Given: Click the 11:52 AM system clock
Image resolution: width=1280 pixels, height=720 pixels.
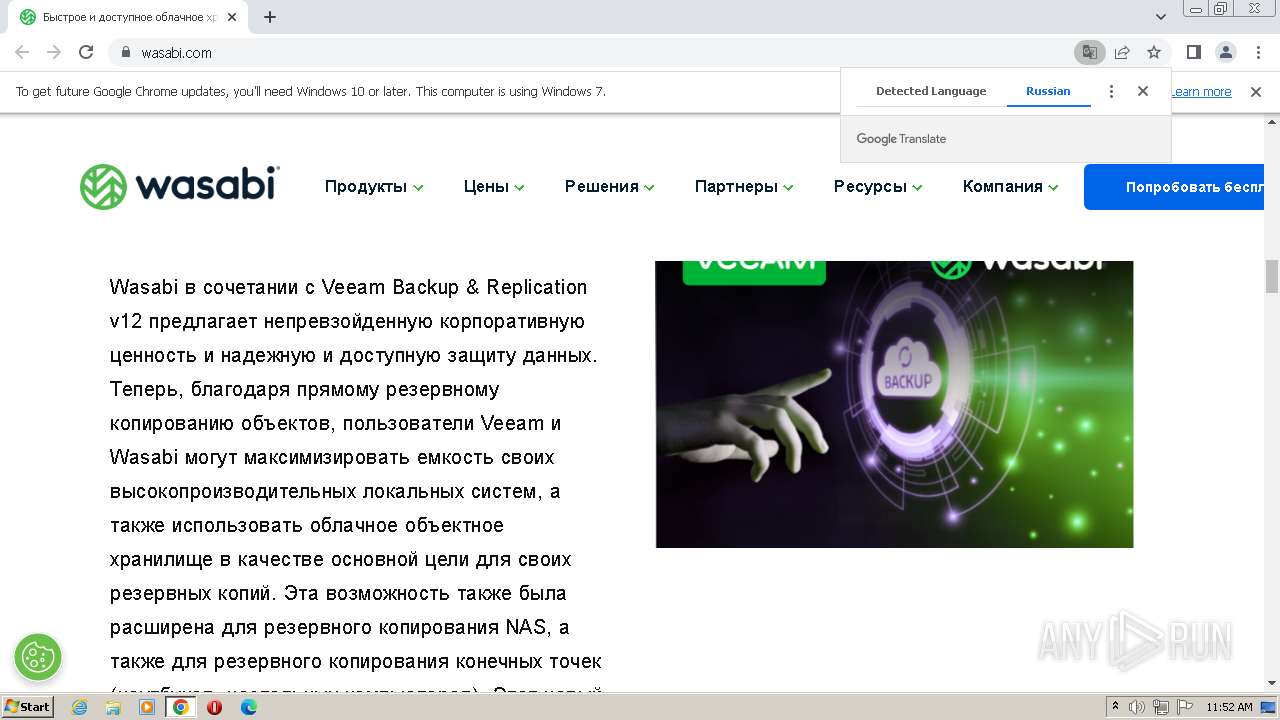Looking at the screenshot, I should [1229, 707].
